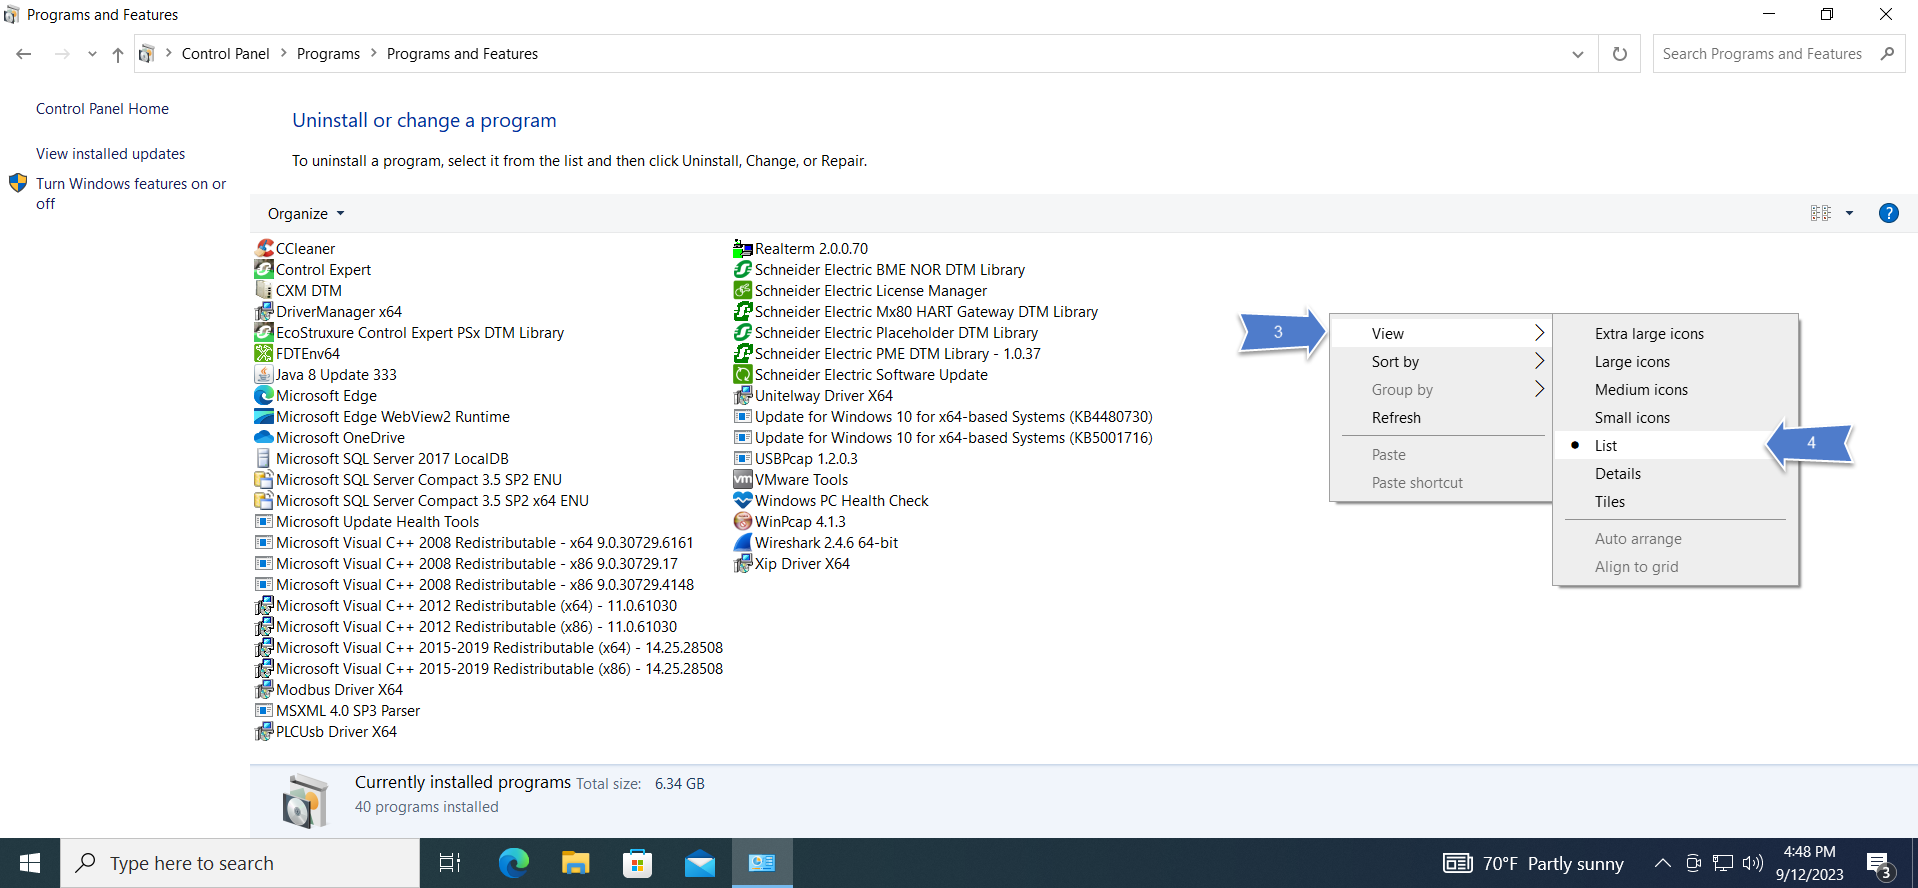Click the FDTEnv64 program icon
The width and height of the screenshot is (1918, 888).
(x=264, y=353)
